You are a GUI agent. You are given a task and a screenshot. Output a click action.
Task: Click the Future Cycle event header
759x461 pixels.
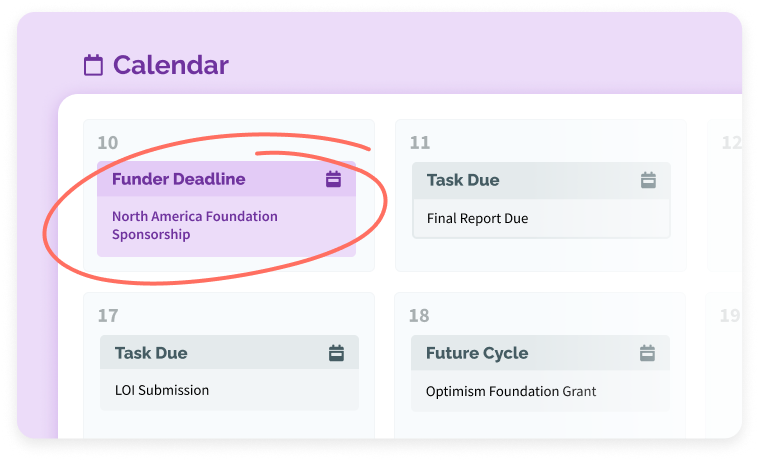[x=477, y=353]
